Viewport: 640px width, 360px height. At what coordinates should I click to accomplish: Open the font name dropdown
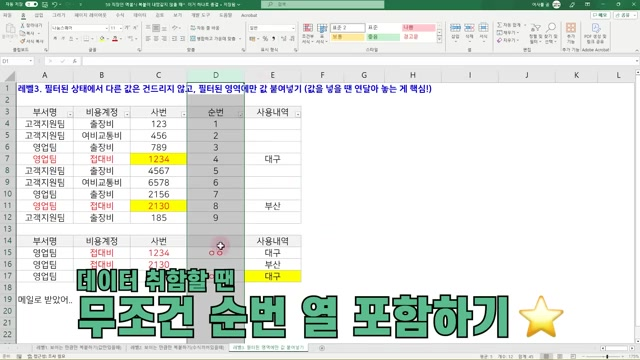[x=107, y=28]
